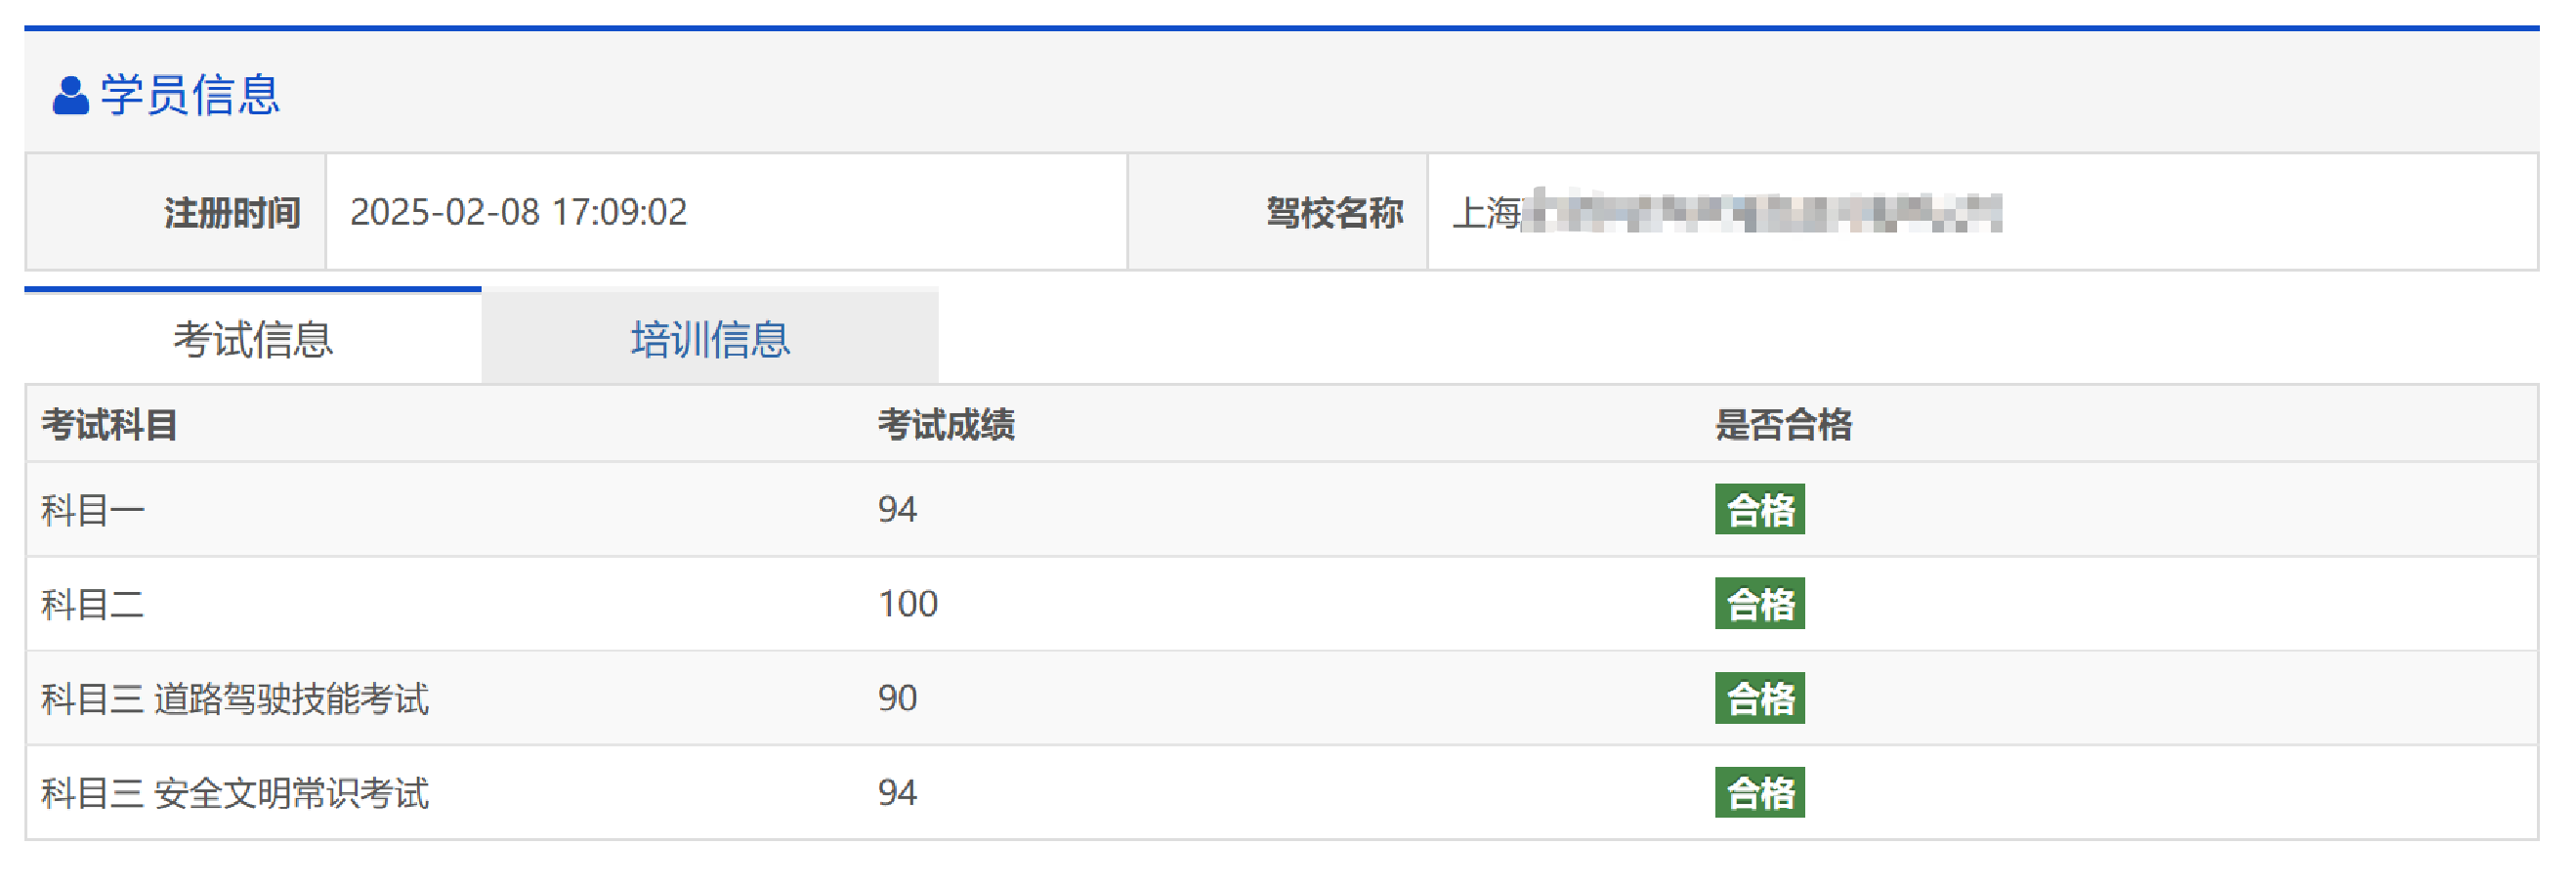The width and height of the screenshot is (2576, 887).
Task: Click the 考试科目 column header
Action: 110,425
